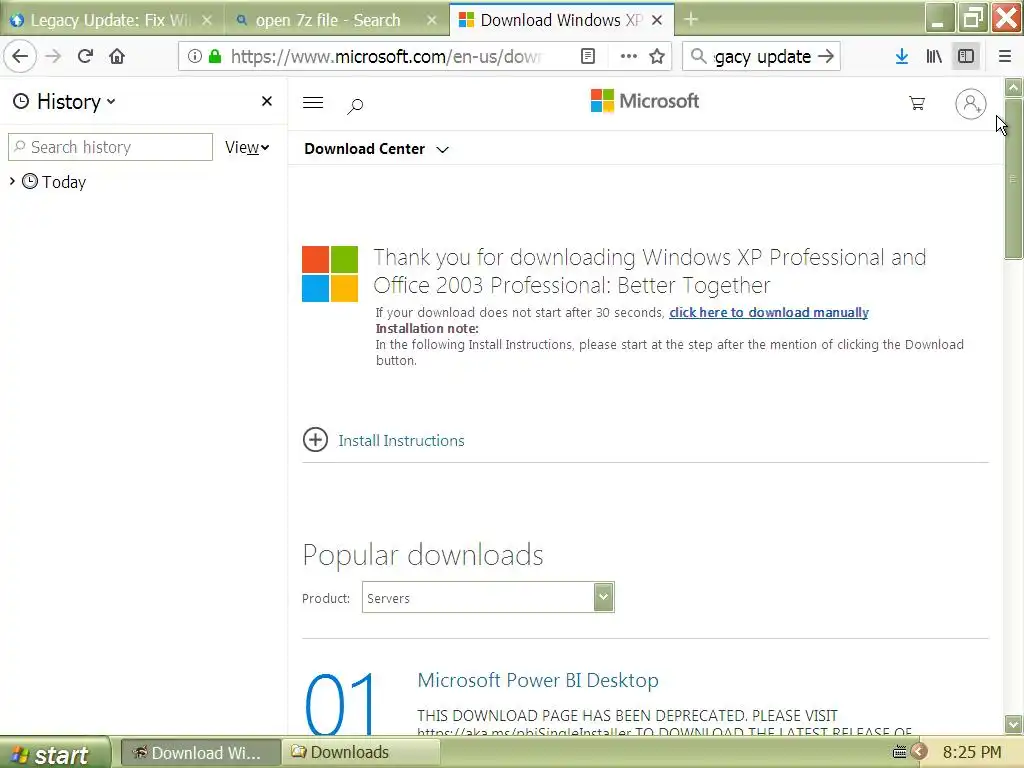Show site information icon in address bar
This screenshot has height=768, width=1024.
click(x=194, y=56)
